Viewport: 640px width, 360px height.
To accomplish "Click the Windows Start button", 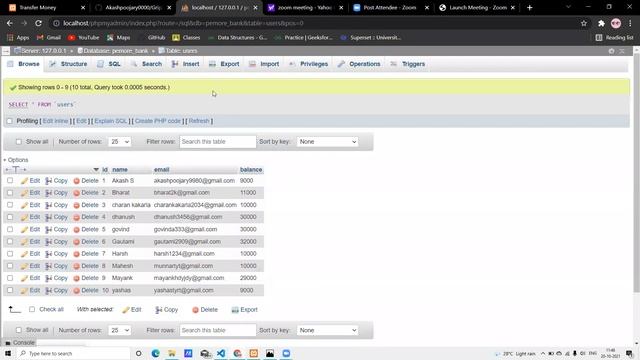I will click(x=8, y=353).
